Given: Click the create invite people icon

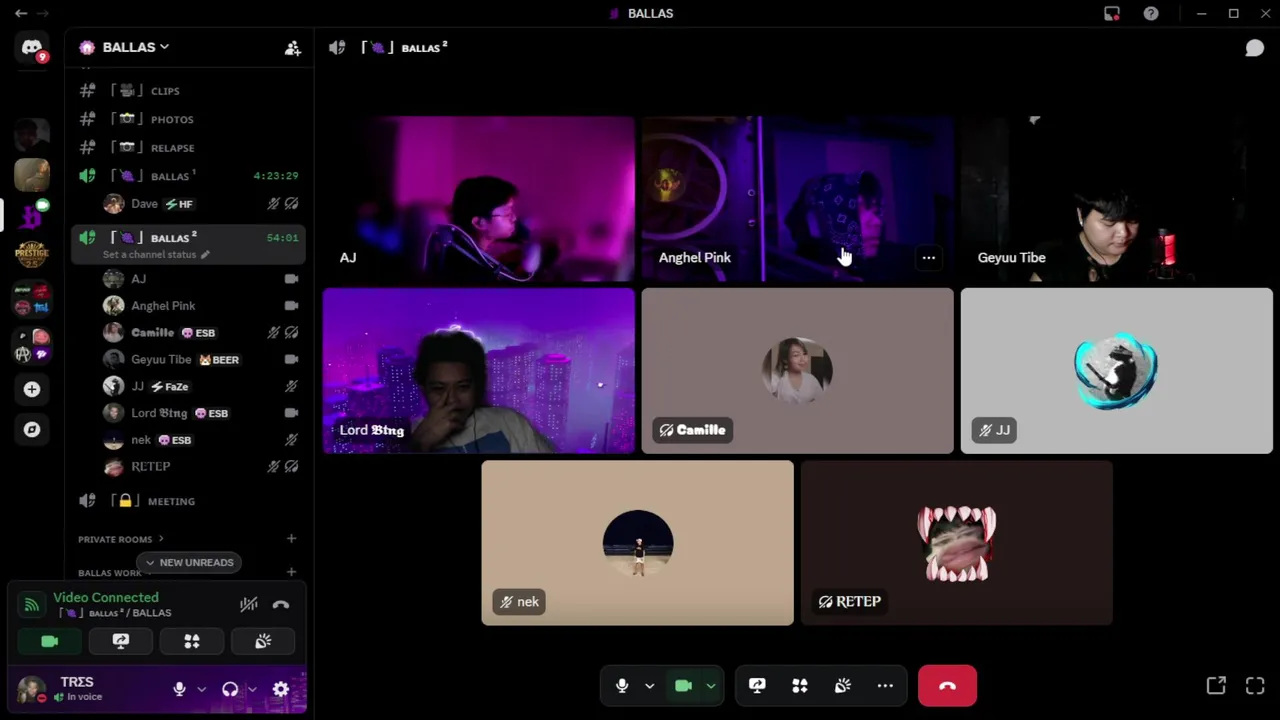Looking at the screenshot, I should pyautogui.click(x=292, y=47).
